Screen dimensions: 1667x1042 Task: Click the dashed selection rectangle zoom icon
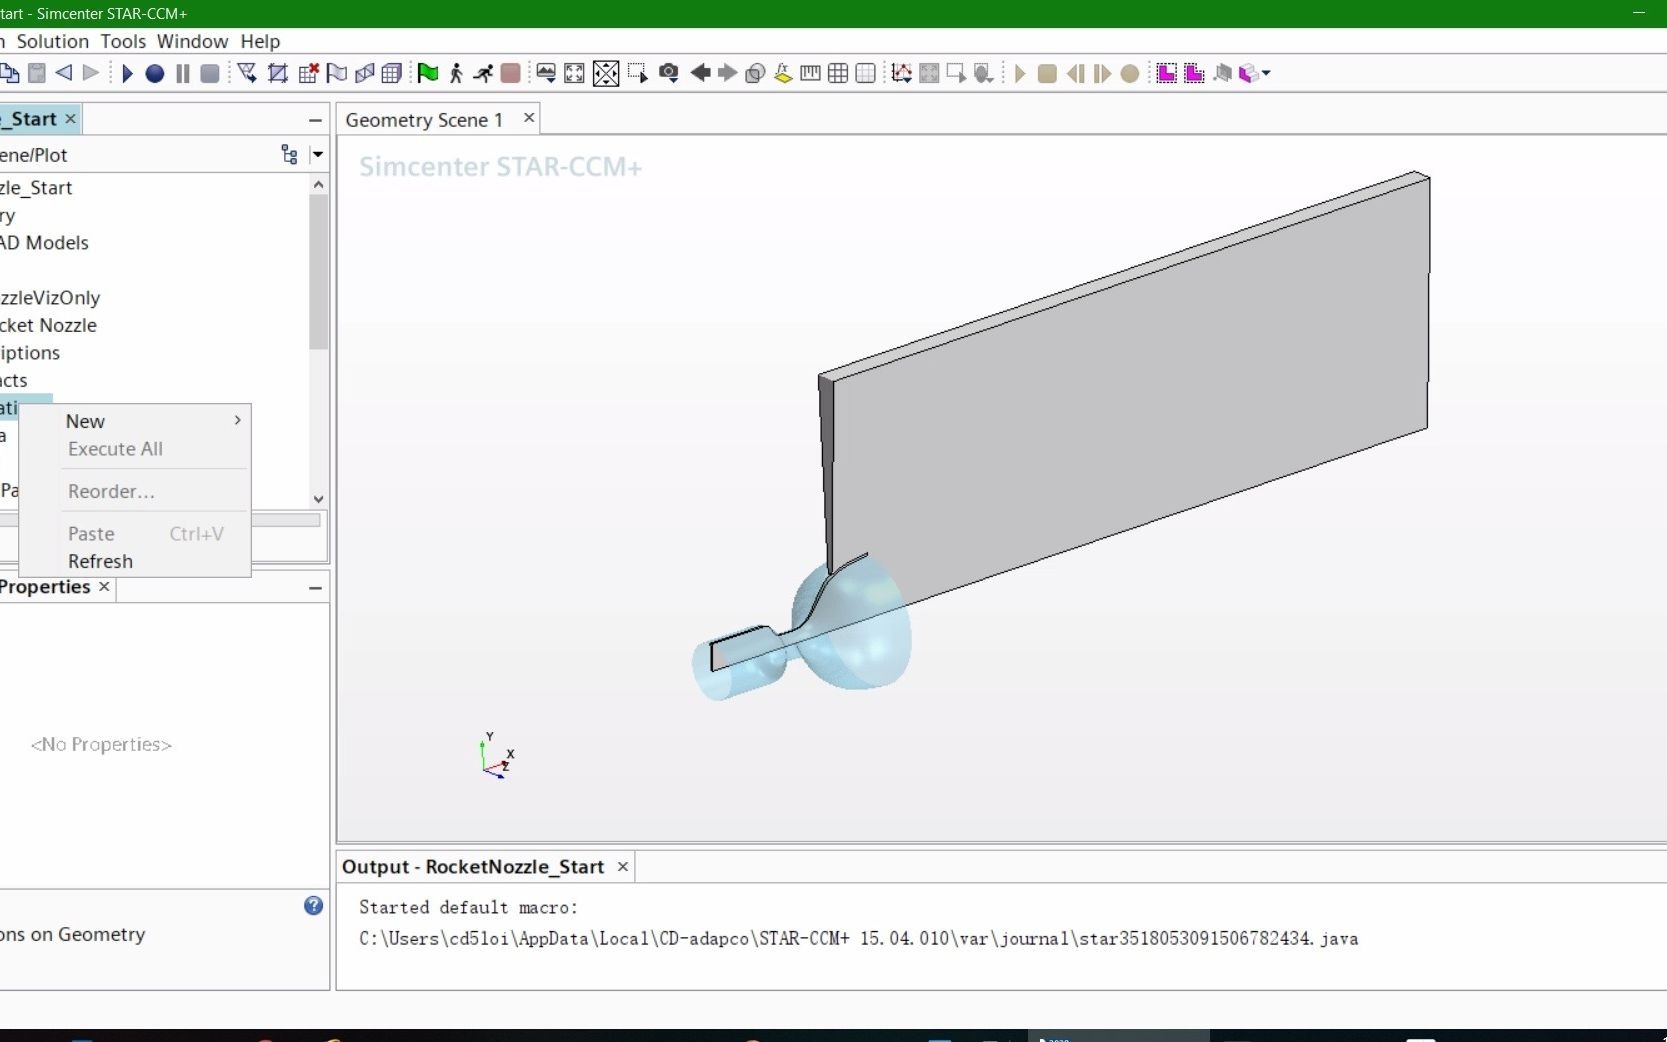tap(637, 73)
